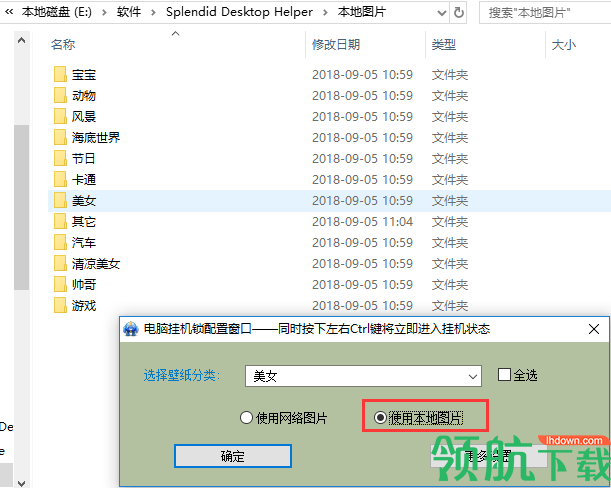The height and width of the screenshot is (488, 611).
Task: Click the 确定 button
Action: pos(233,456)
